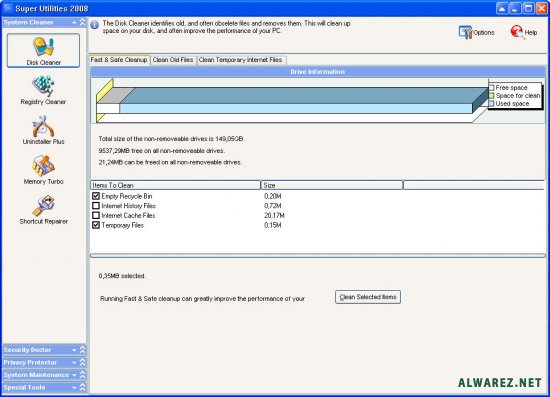Expand the Special Tools panel chevron
The width and height of the screenshot is (550, 397).
pos(82,387)
